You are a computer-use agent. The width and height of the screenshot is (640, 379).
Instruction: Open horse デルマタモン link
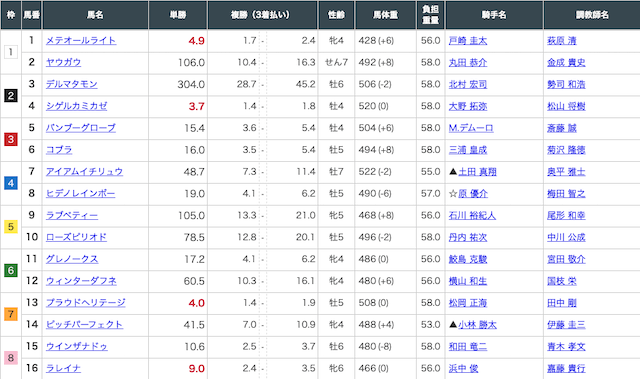[71, 84]
